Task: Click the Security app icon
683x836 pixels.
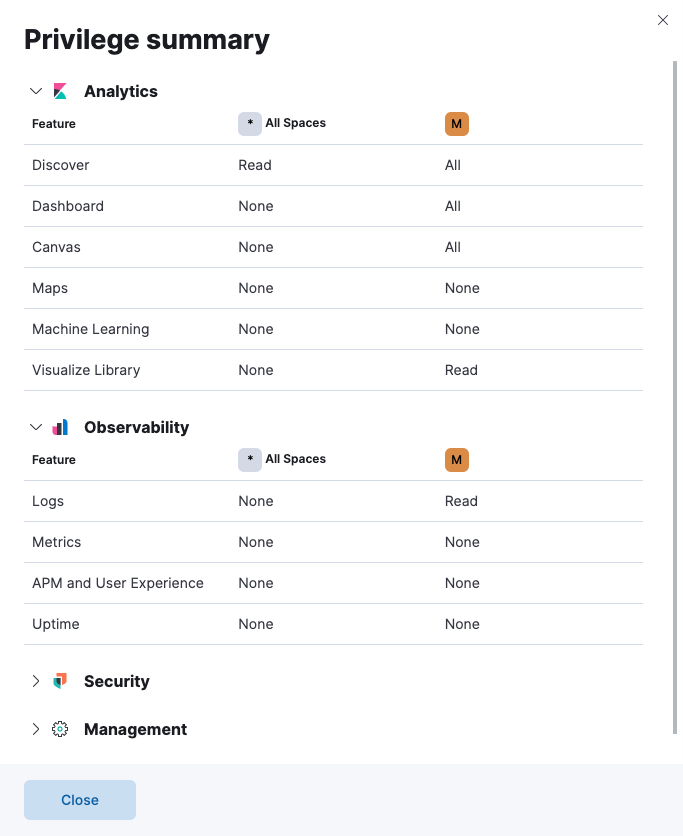Action: [x=60, y=681]
